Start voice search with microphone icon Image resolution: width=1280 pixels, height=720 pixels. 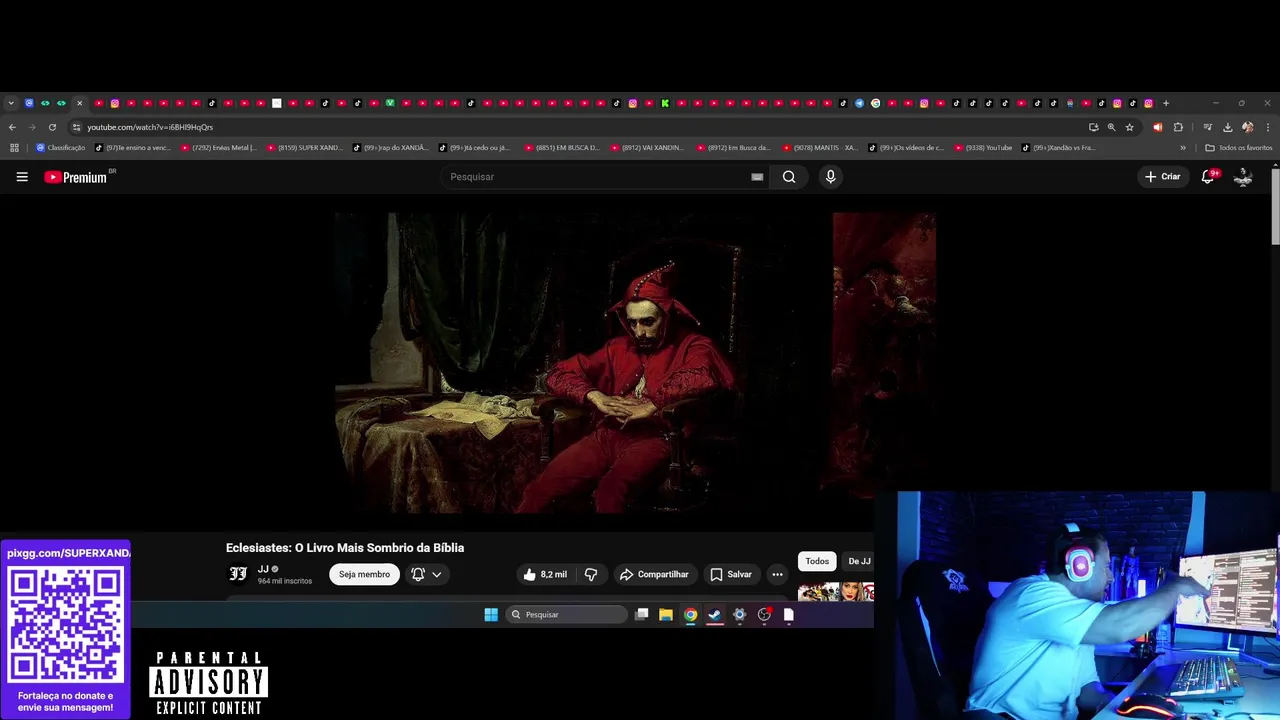tap(830, 177)
